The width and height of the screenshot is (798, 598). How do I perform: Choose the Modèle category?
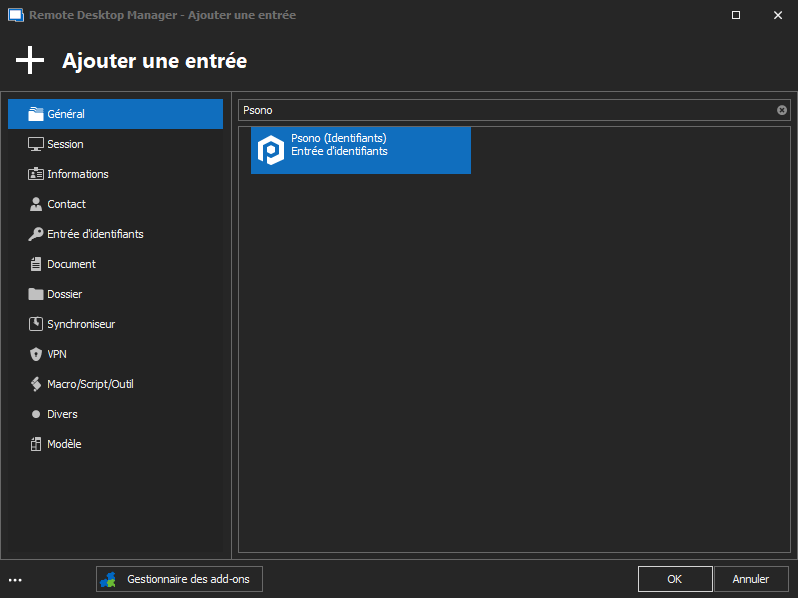[64, 444]
